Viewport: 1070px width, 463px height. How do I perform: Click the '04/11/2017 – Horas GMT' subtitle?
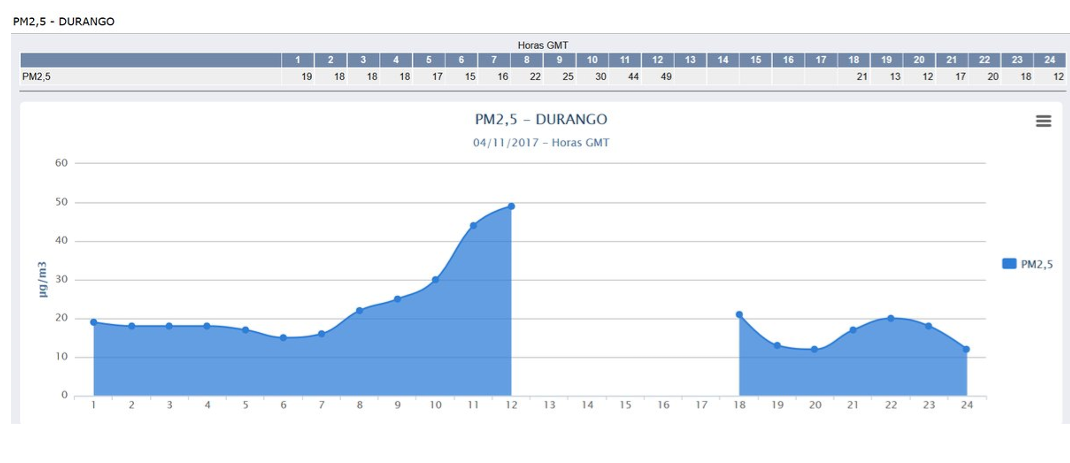pos(541,143)
